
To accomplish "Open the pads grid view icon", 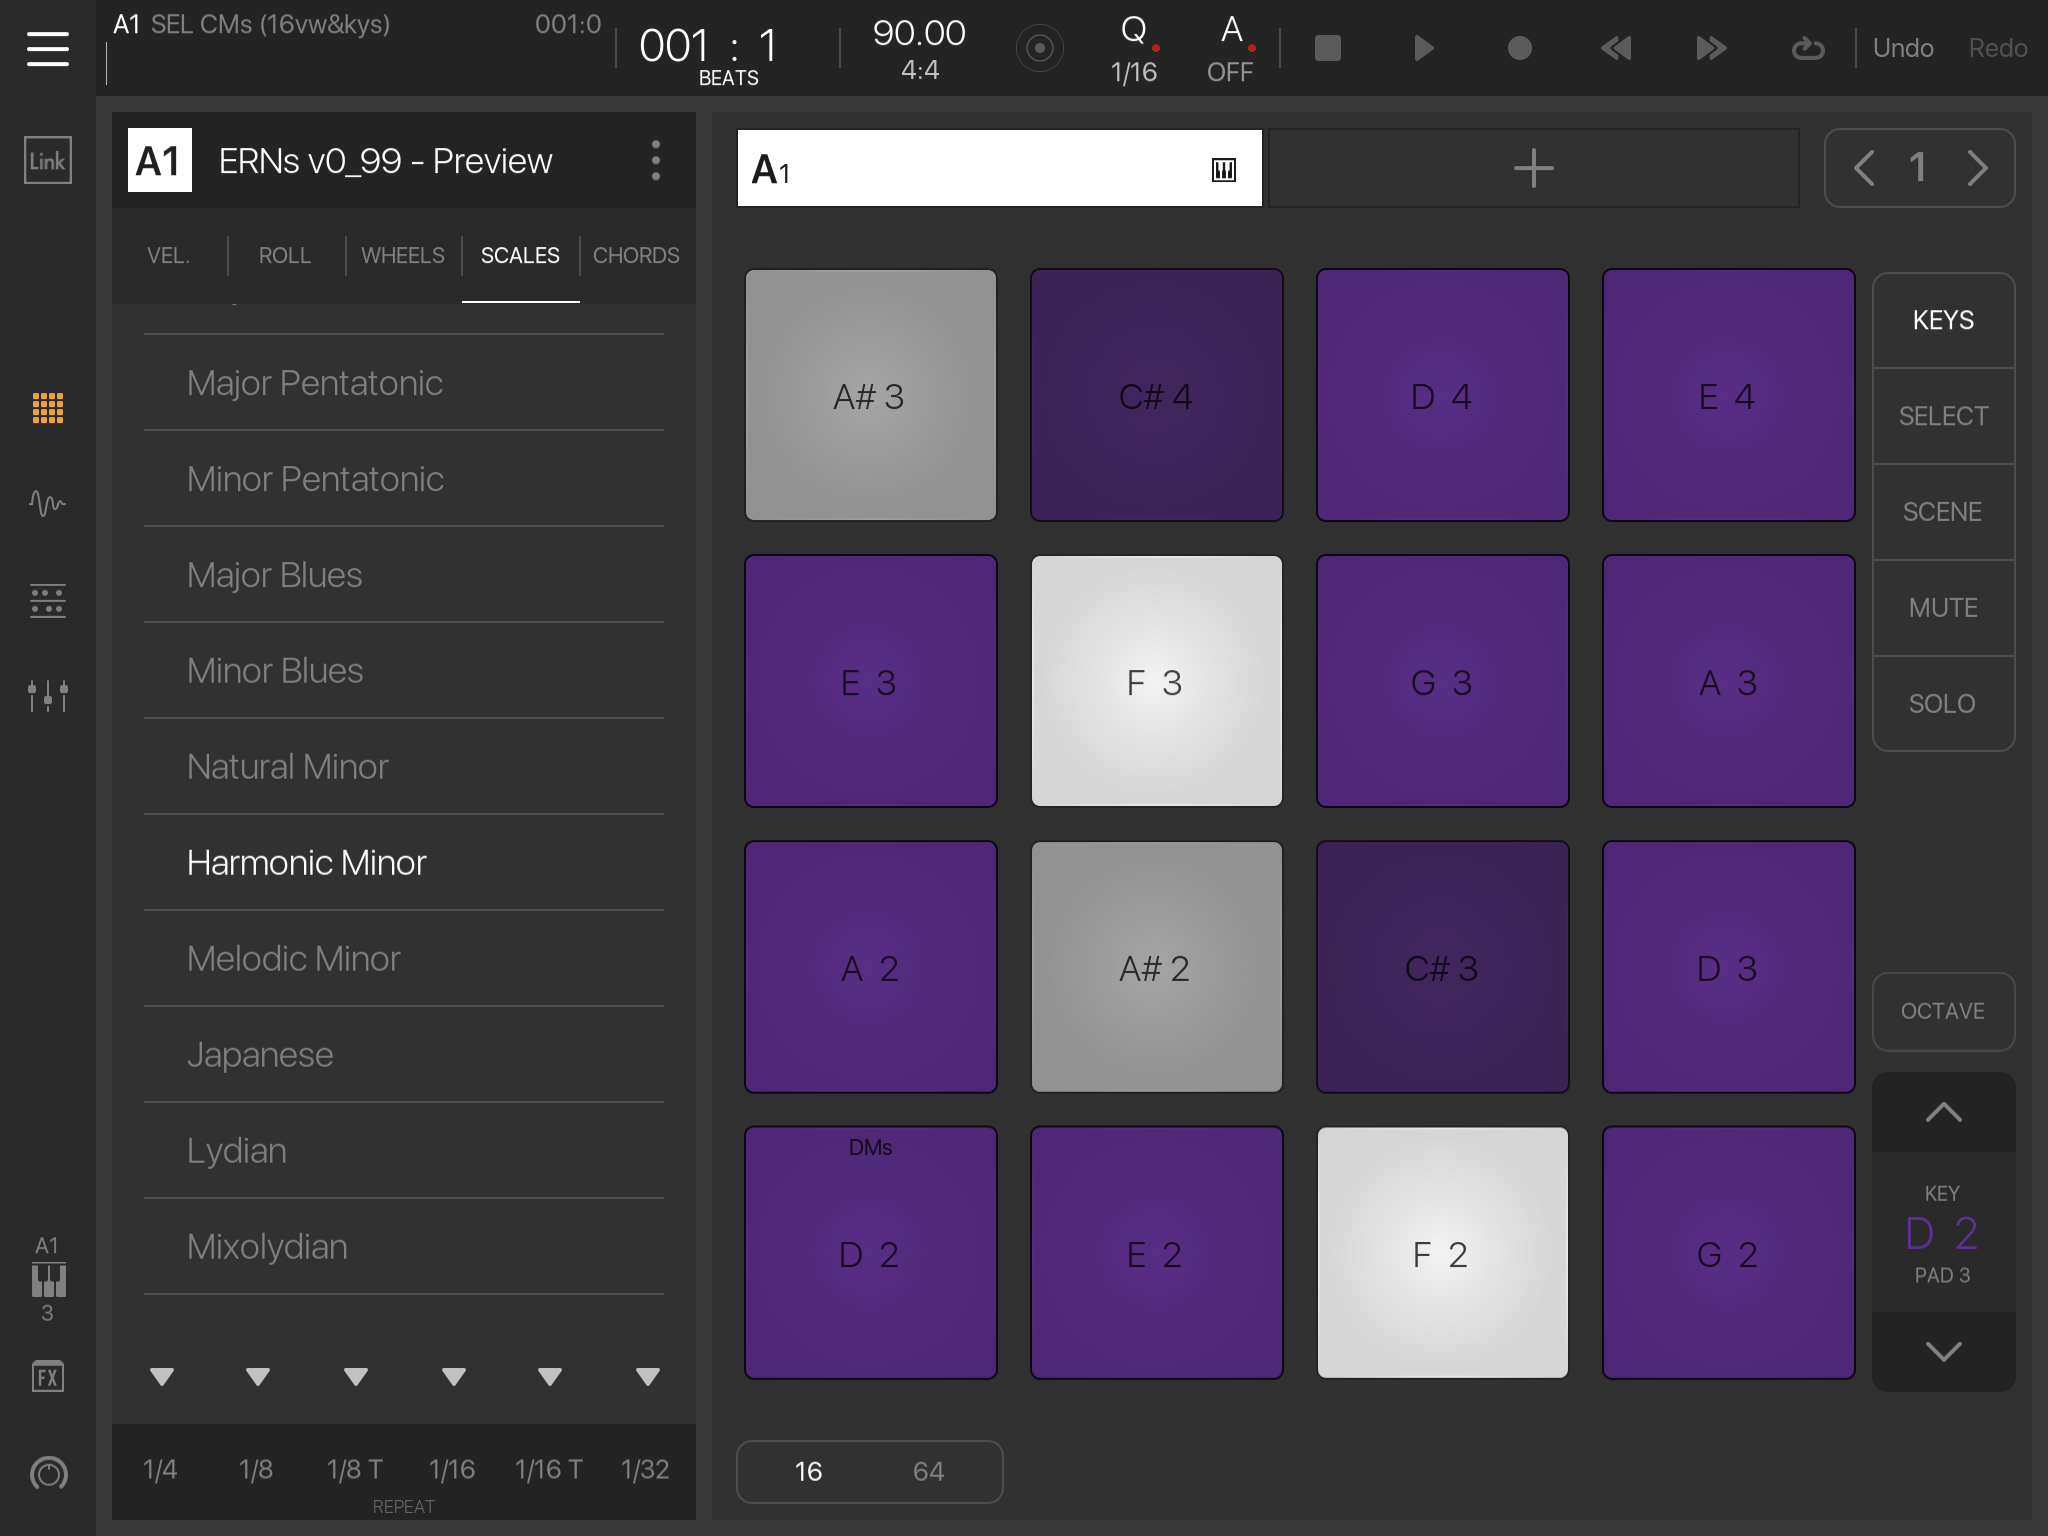I will 48,408.
